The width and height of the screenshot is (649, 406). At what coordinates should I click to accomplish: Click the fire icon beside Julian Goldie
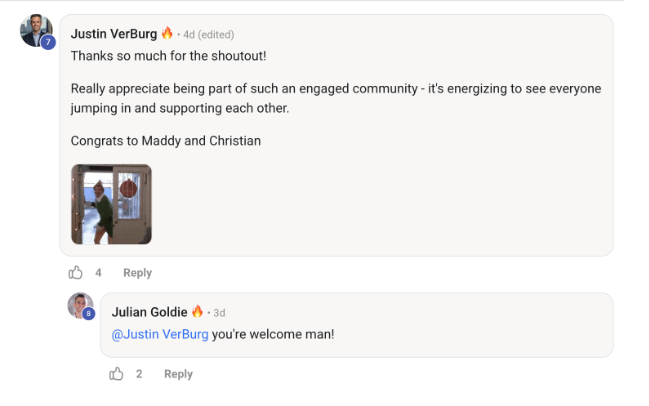(x=198, y=312)
